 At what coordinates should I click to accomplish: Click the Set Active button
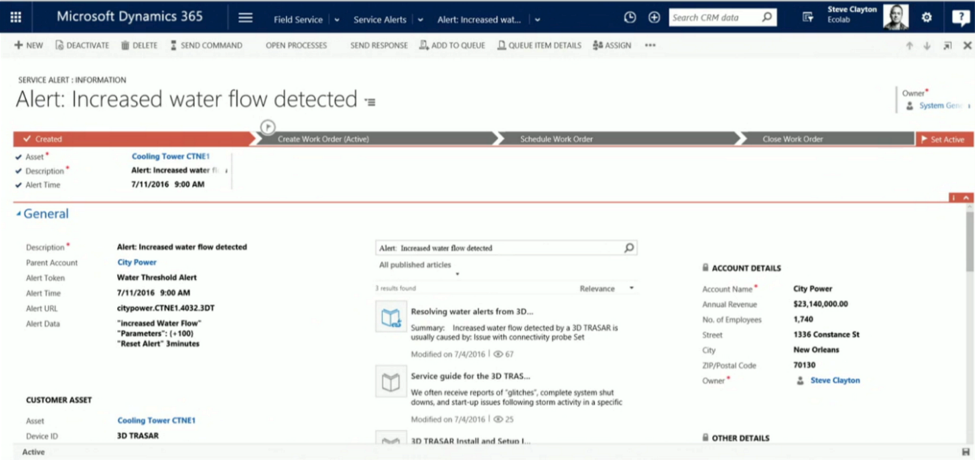click(x=942, y=139)
